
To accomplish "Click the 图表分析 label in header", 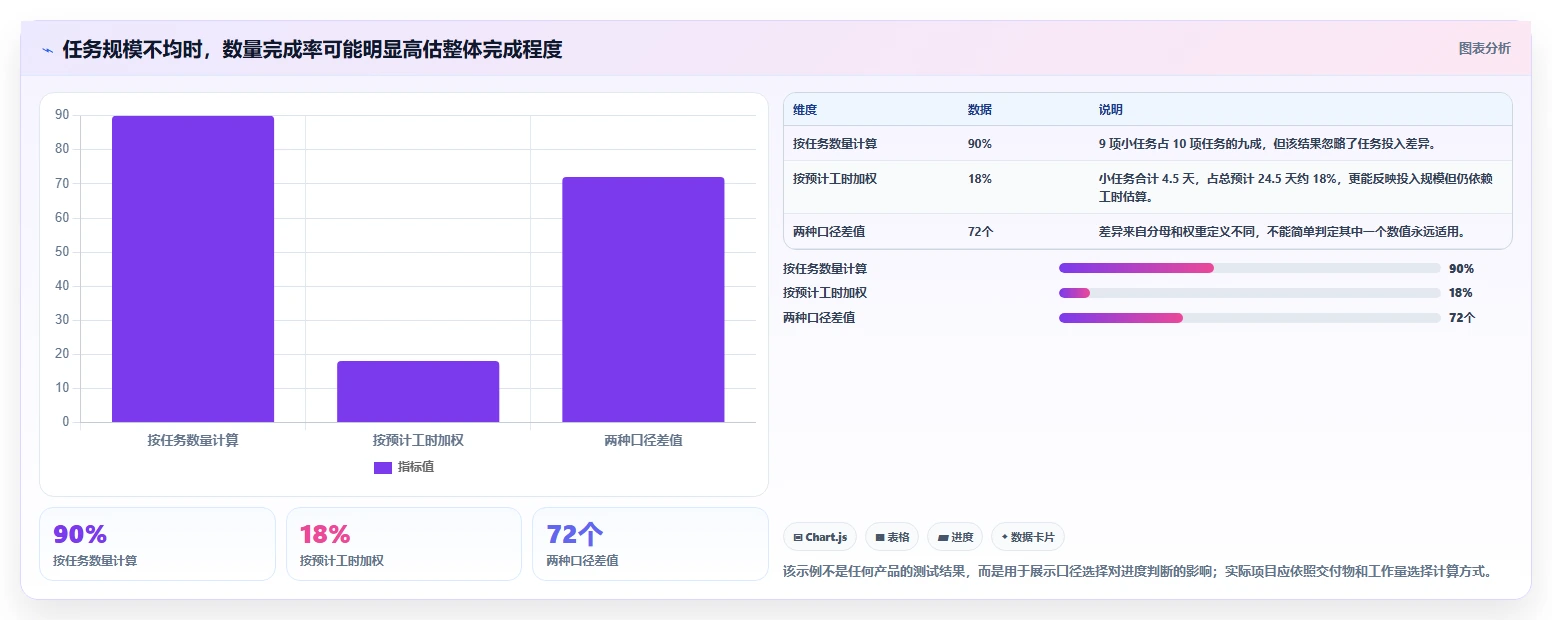I will point(1484,48).
